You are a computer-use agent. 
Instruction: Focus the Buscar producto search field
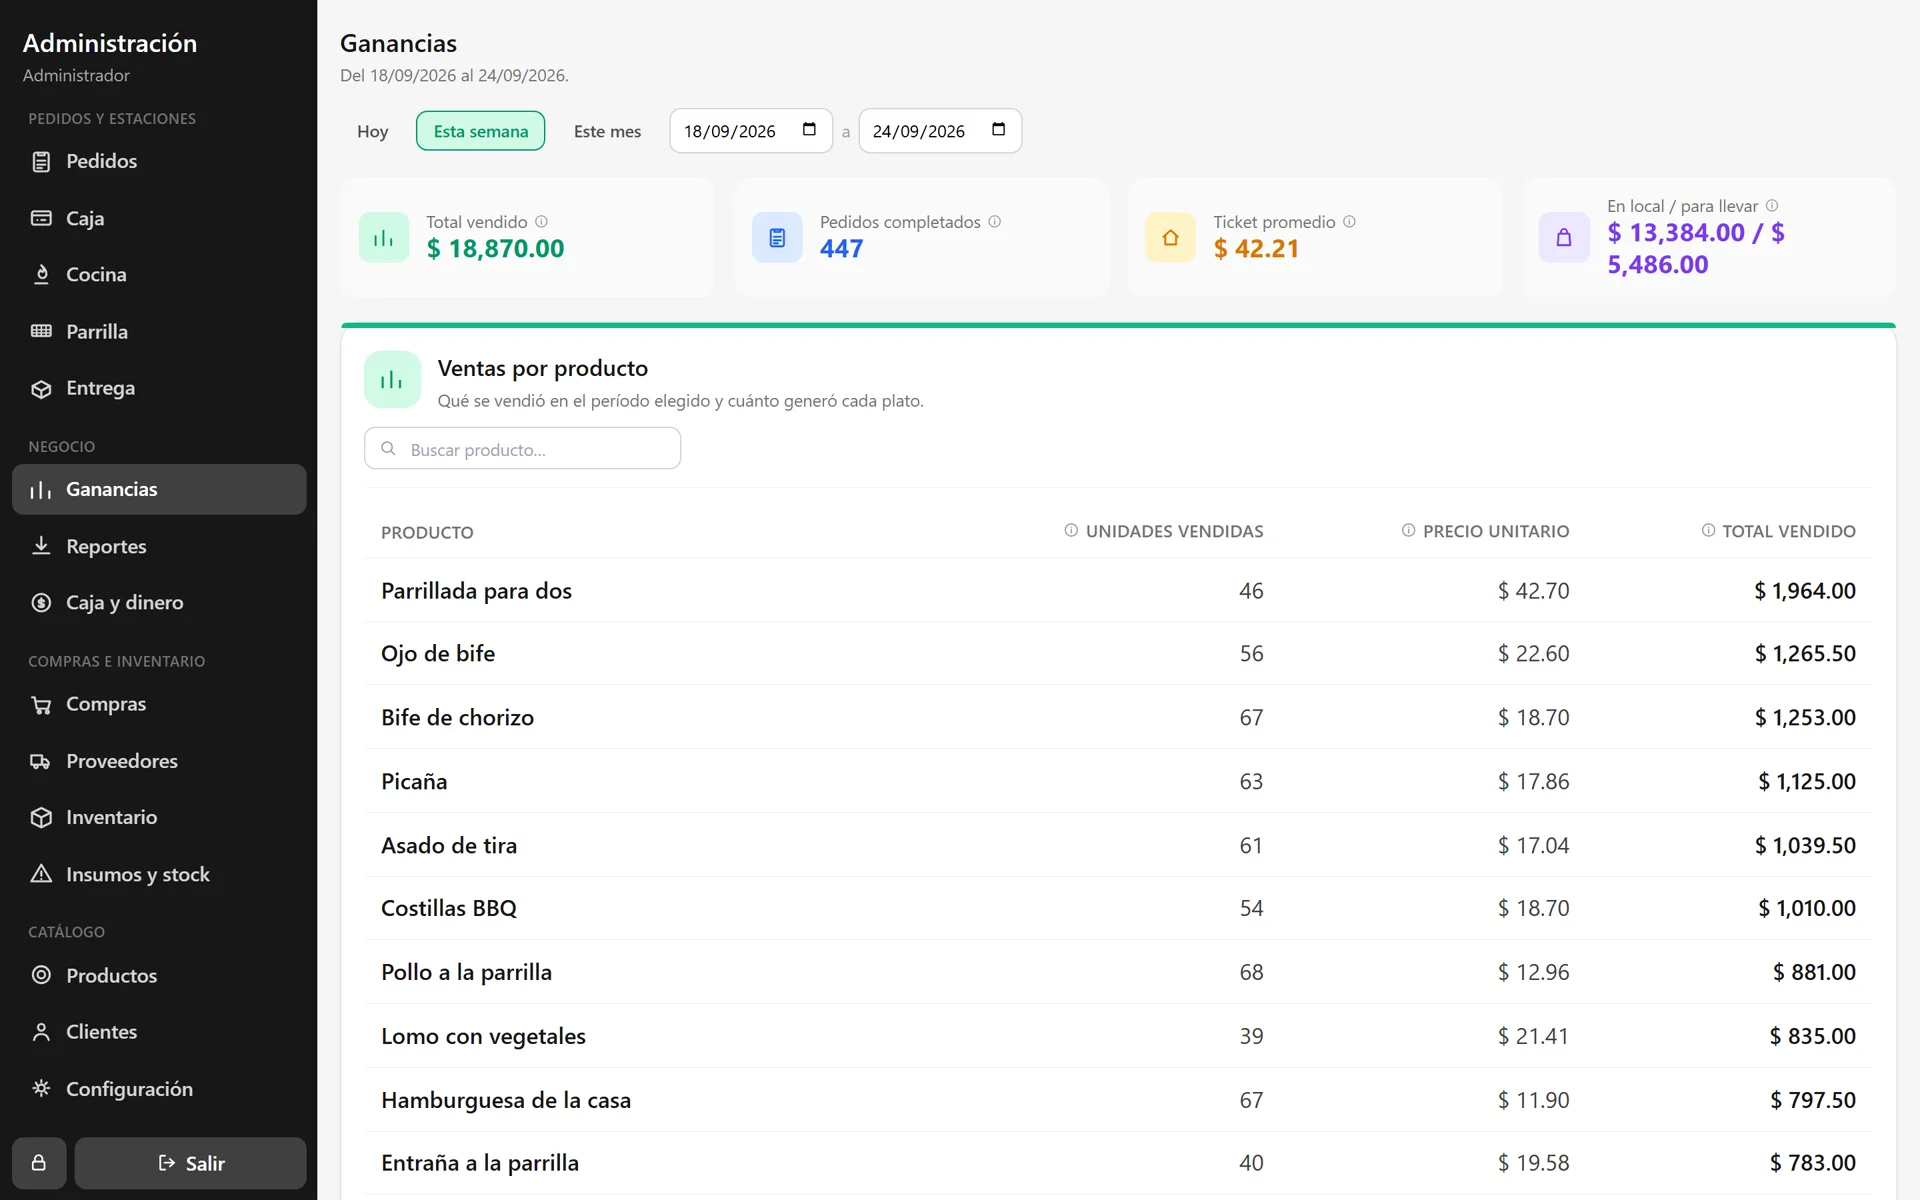point(522,448)
